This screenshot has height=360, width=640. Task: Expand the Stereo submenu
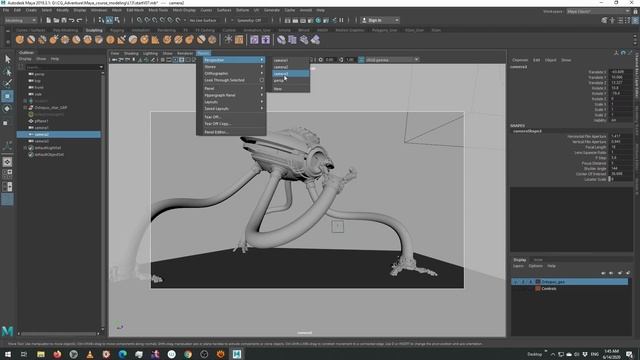[x=233, y=67]
